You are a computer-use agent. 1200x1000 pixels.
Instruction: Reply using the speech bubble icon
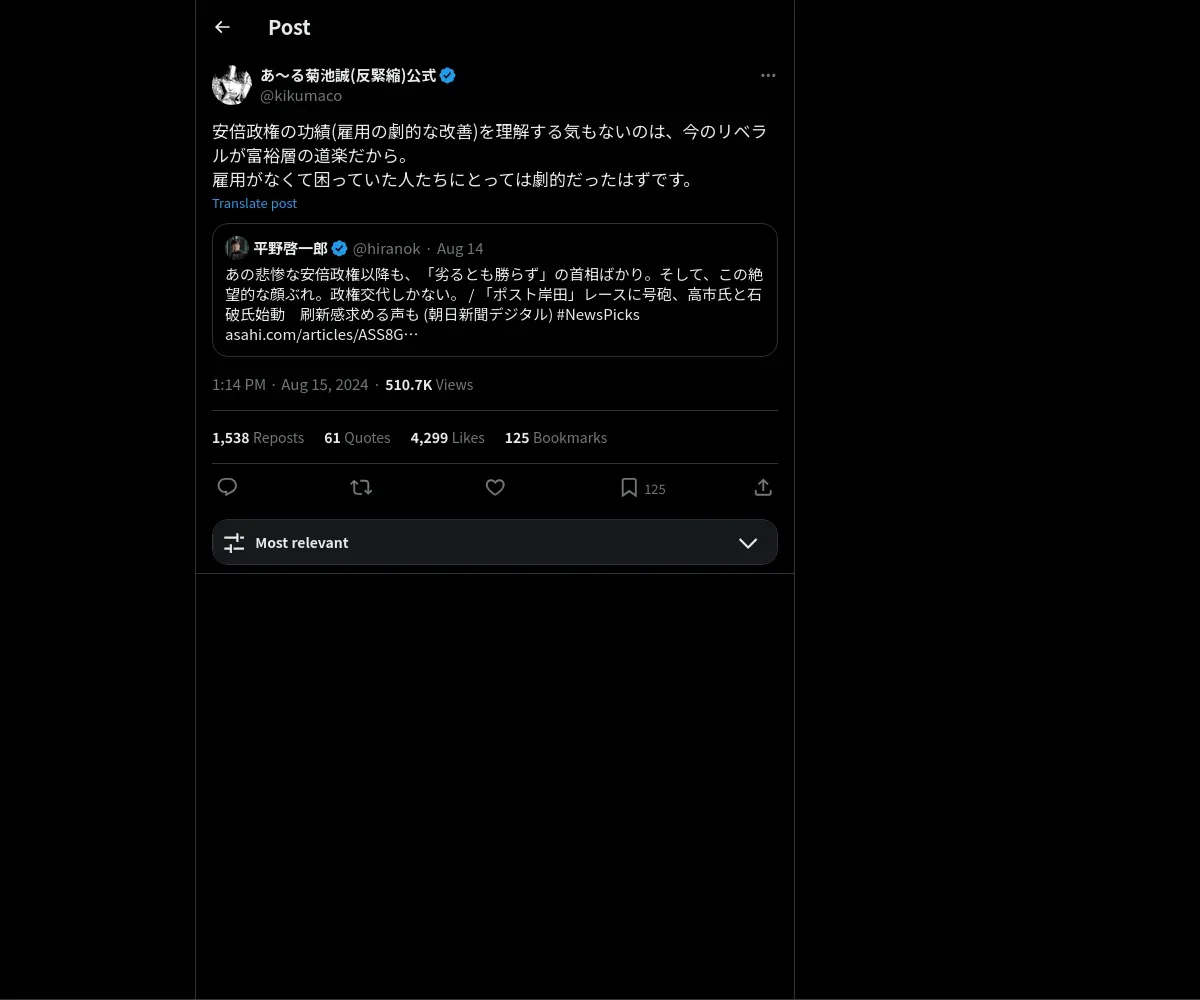coord(227,487)
